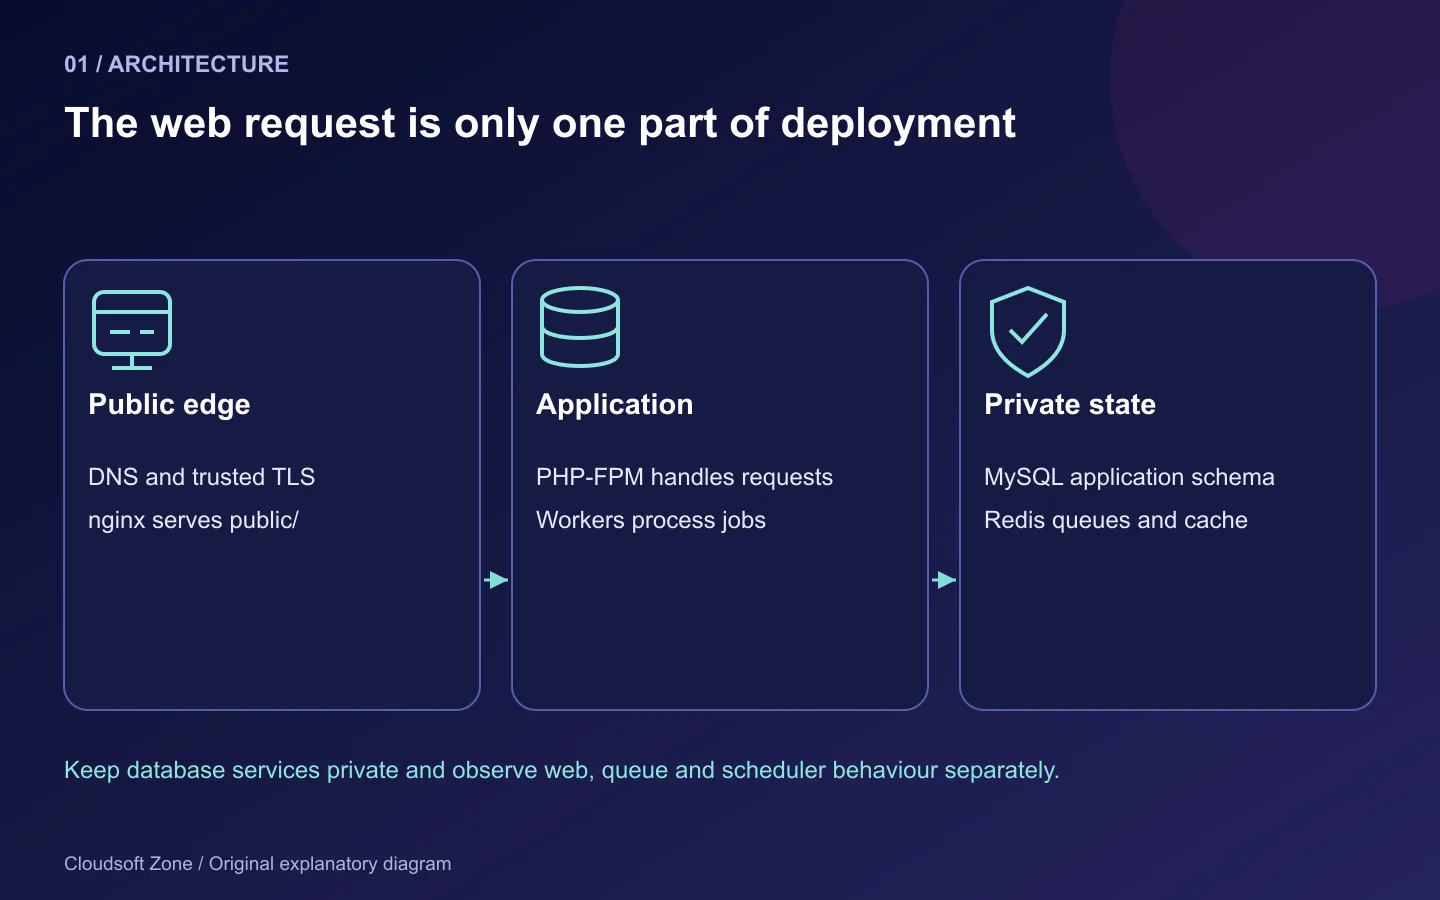
Task: Click the "Redis queues and cache" line
Action: click(1116, 520)
